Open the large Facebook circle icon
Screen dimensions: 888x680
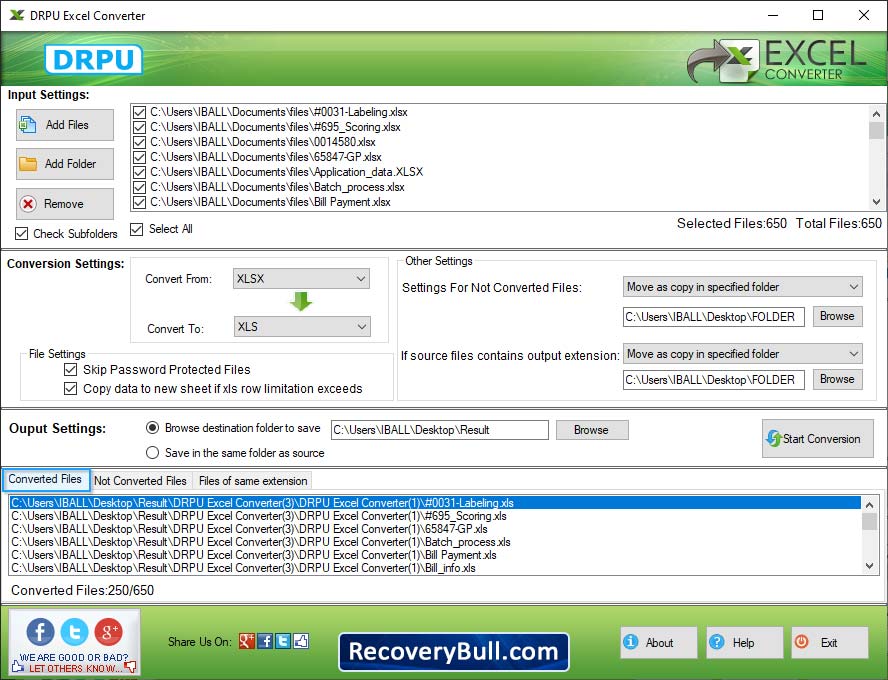[40, 632]
